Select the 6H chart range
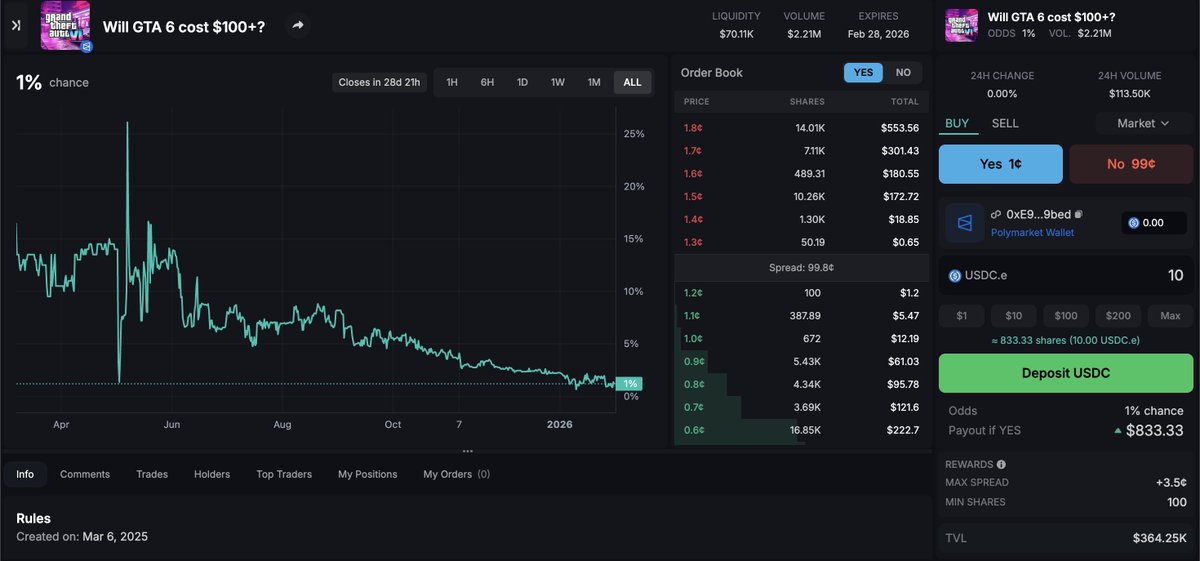 pyautogui.click(x=487, y=82)
